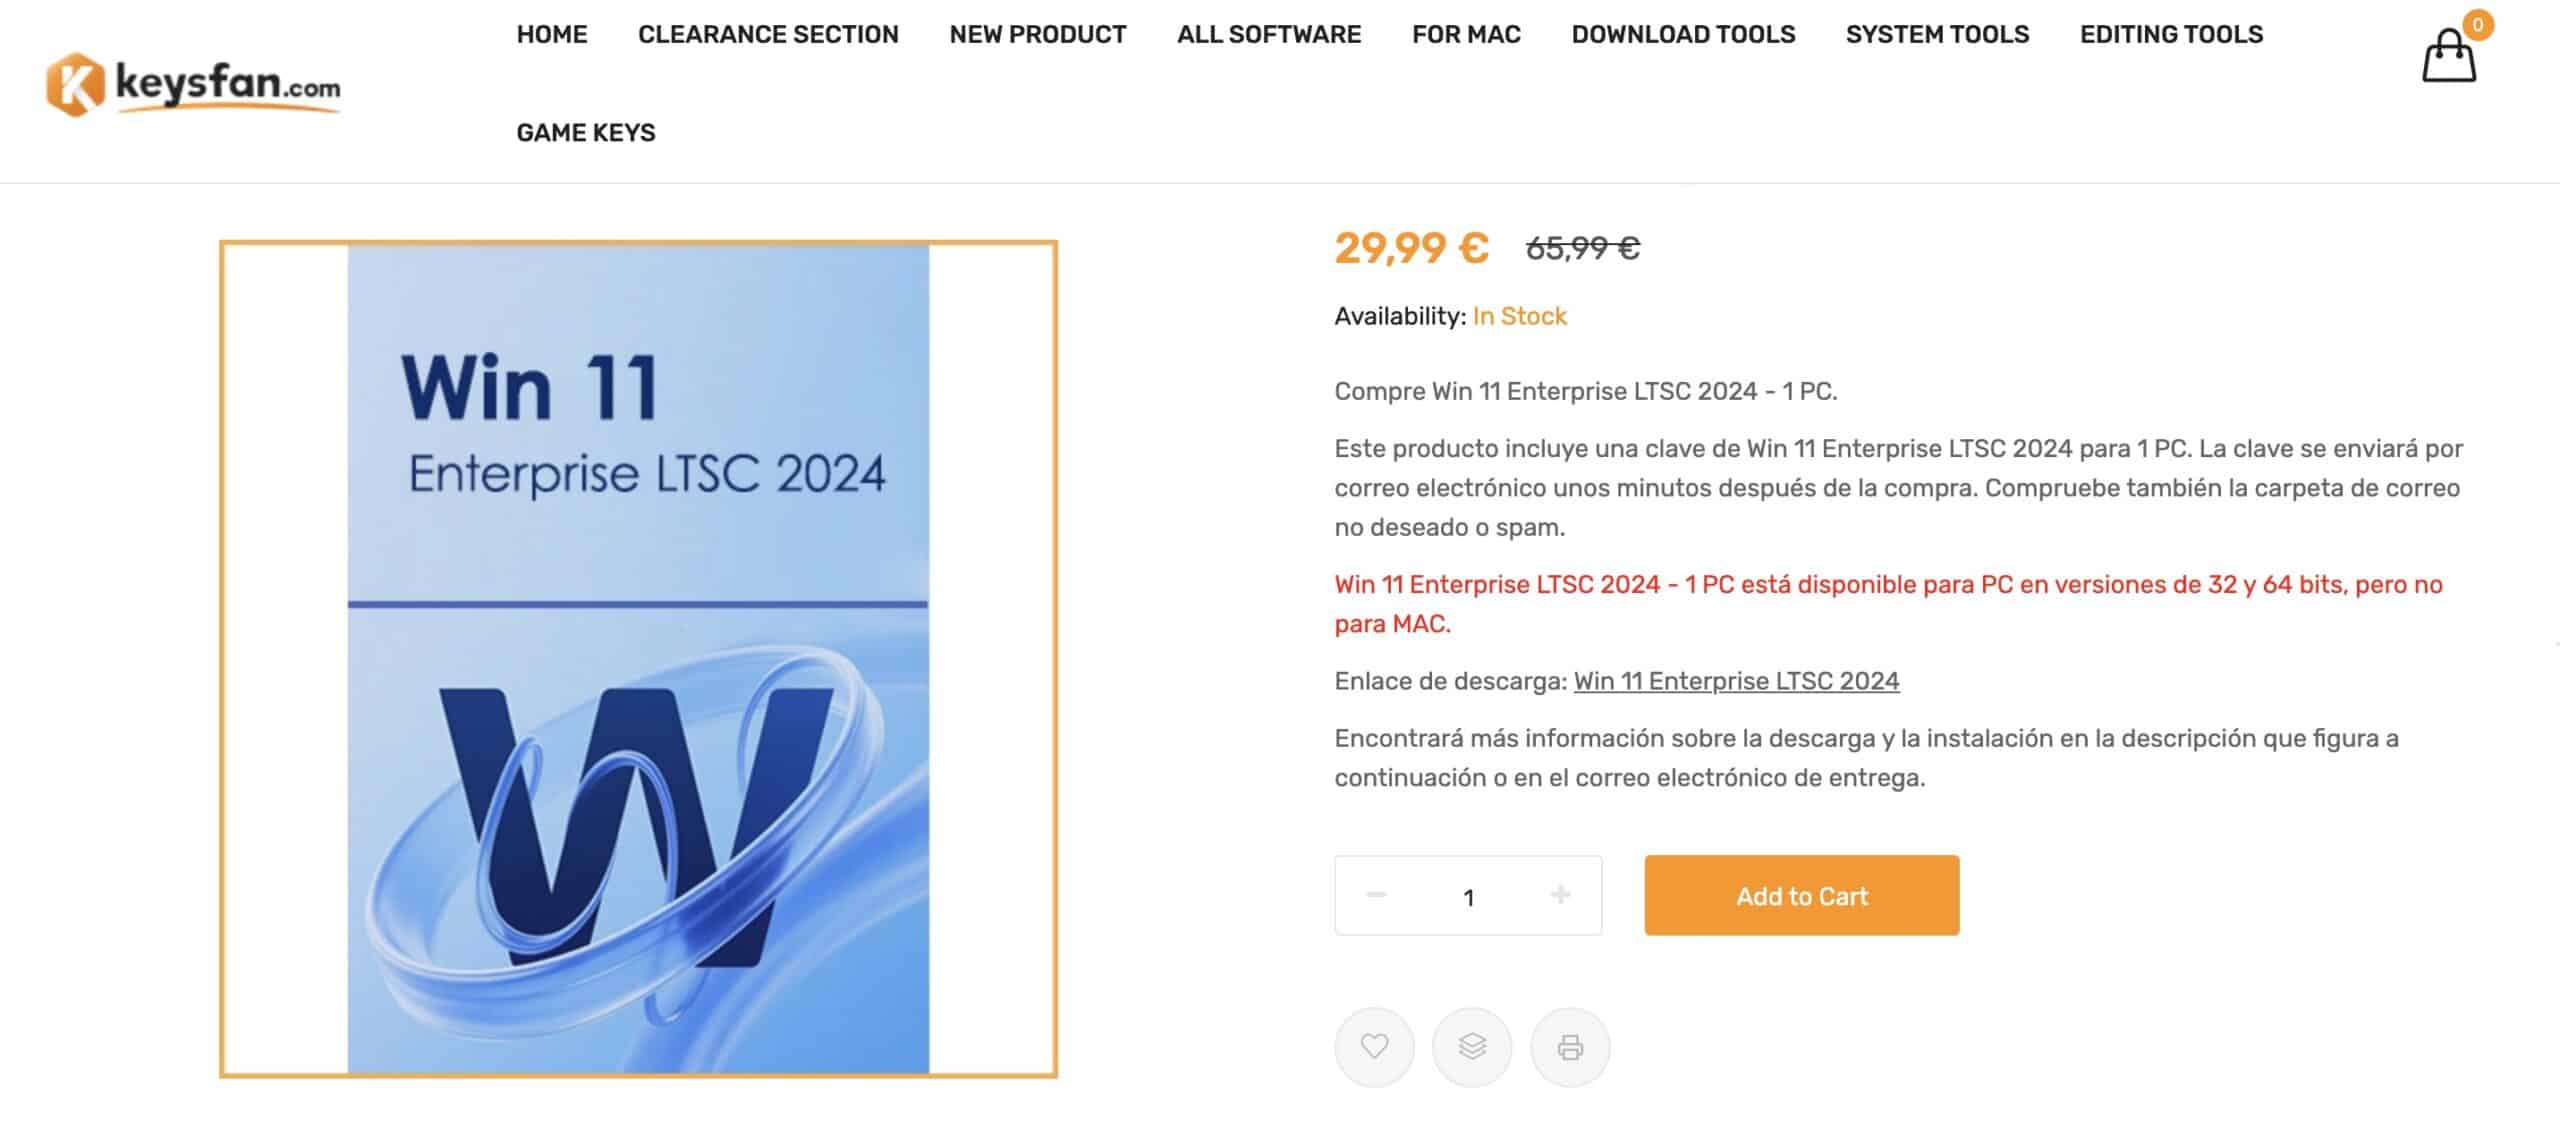Increase quantity with plus button
2560x1127 pixels.
[x=1560, y=895]
